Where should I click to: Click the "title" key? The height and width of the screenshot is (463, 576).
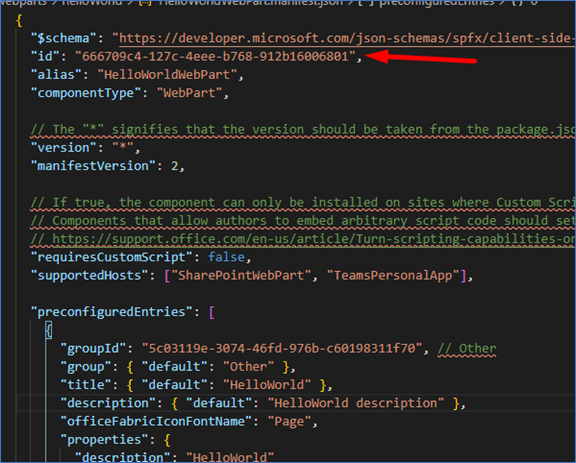[x=86, y=385]
